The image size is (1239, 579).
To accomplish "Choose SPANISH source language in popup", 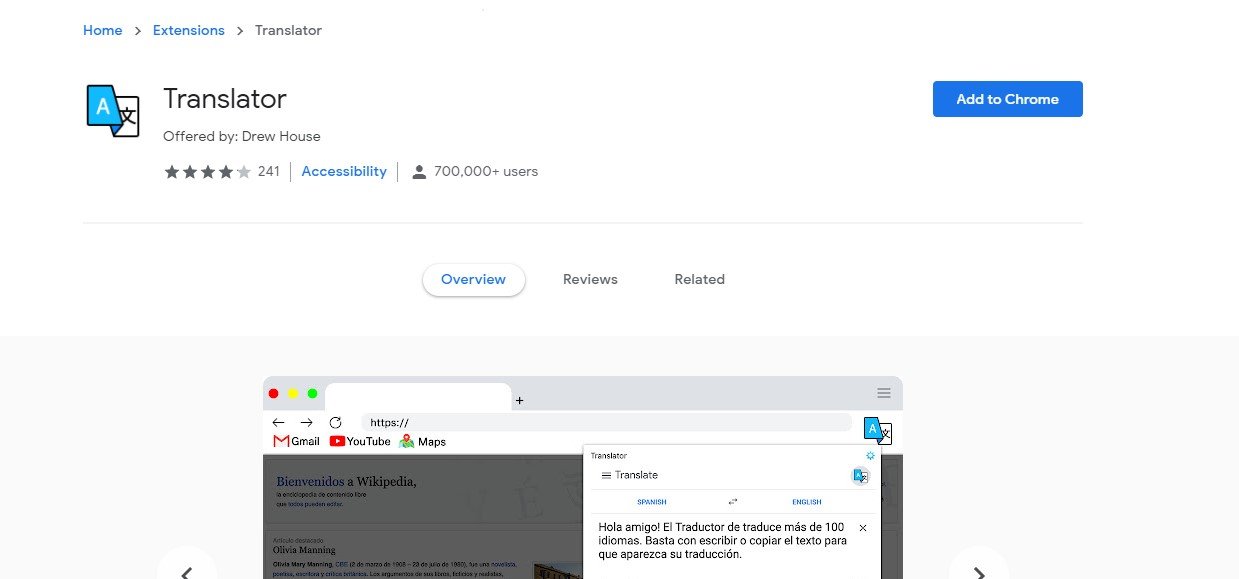I will click(x=652, y=502).
